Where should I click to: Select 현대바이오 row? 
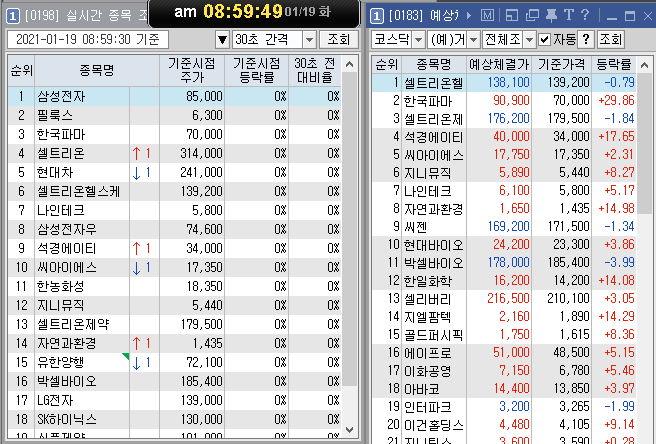point(504,245)
